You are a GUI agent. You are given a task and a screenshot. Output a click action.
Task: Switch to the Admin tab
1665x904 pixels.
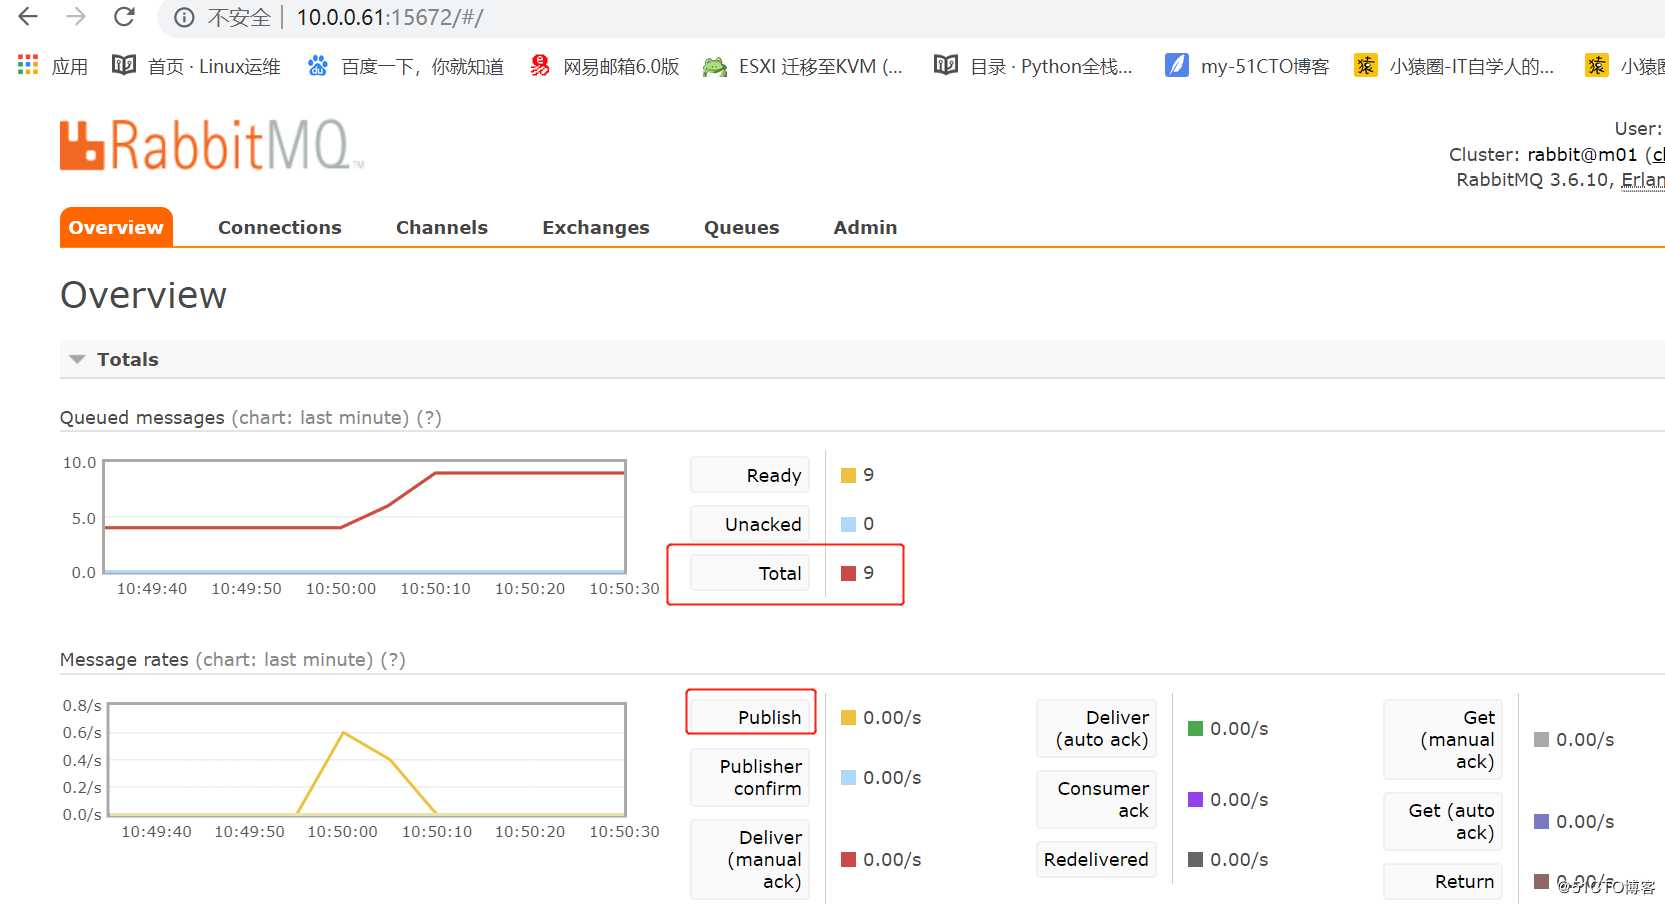(x=866, y=227)
